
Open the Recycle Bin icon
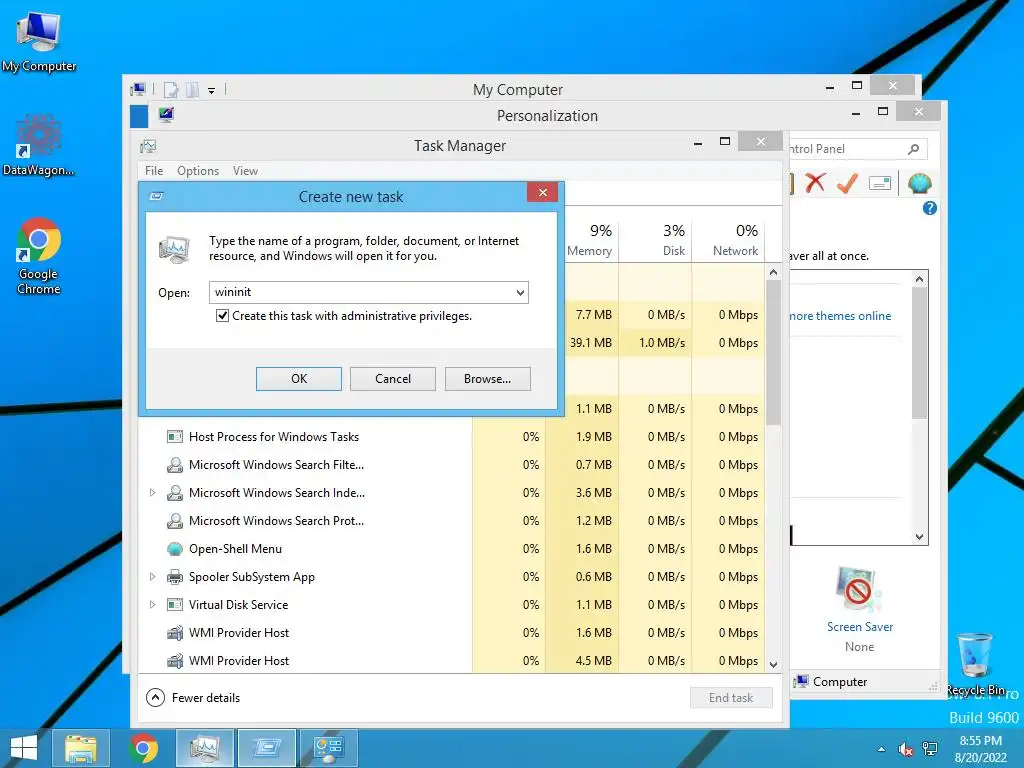pos(974,664)
